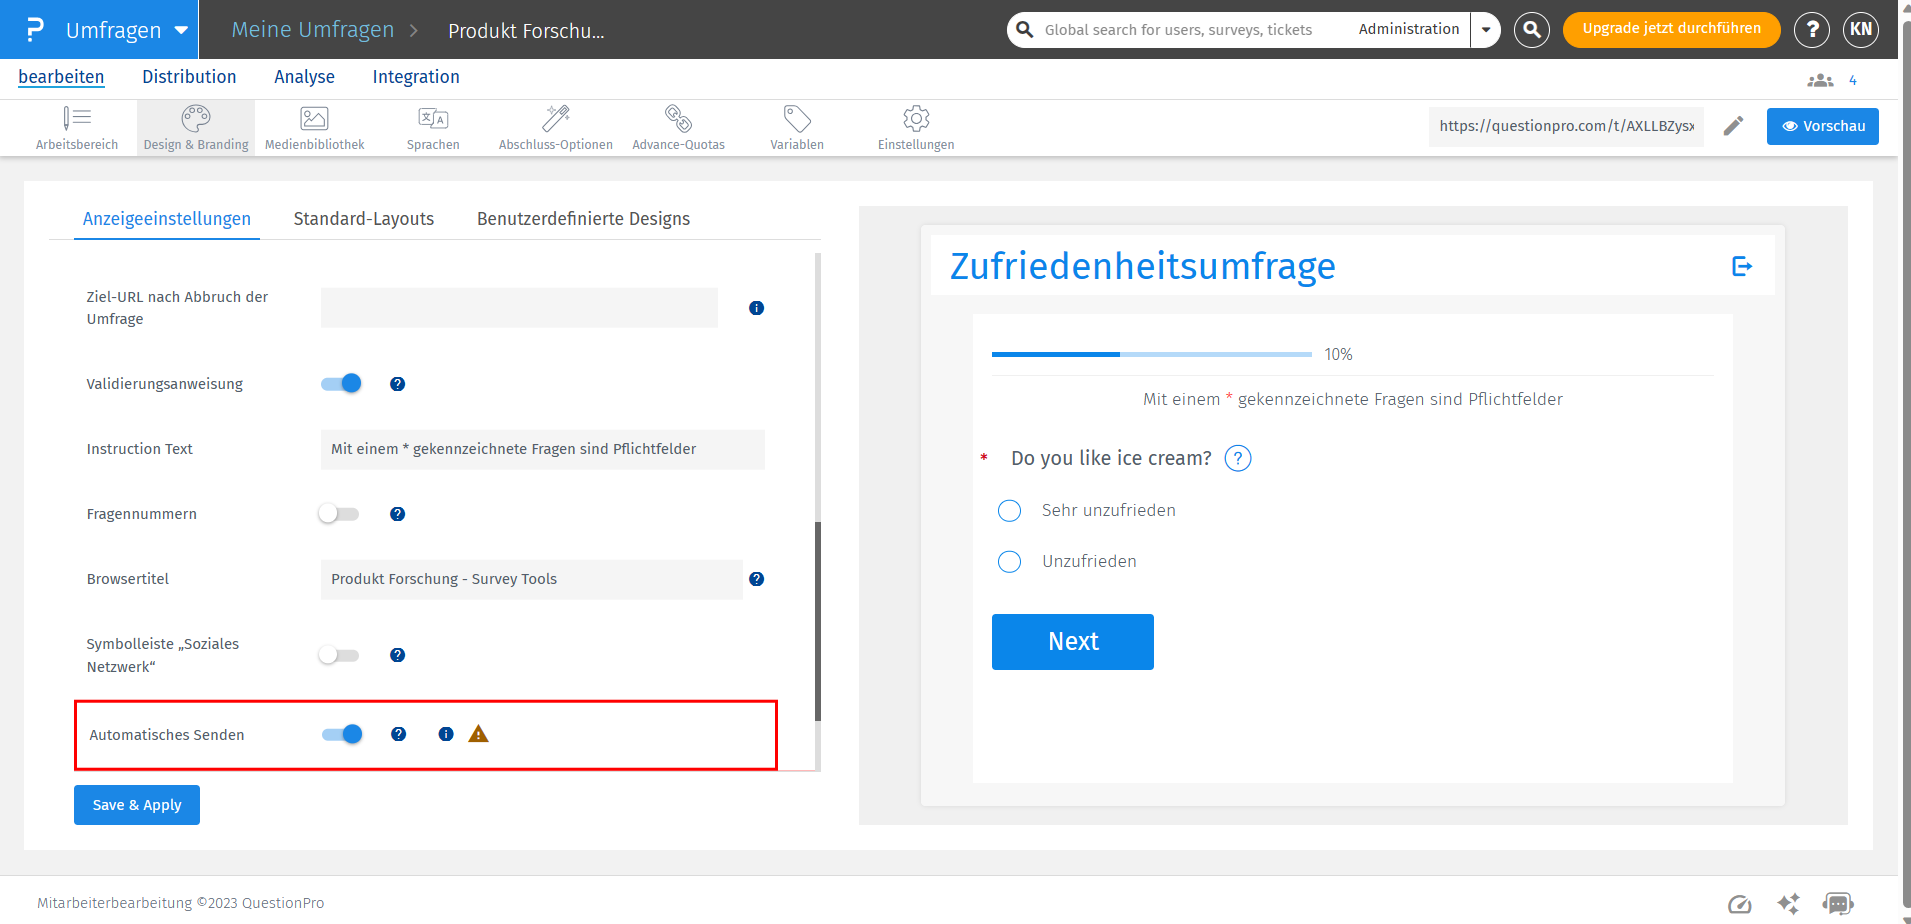
Task: Open the help question mark in header
Action: point(1812,29)
